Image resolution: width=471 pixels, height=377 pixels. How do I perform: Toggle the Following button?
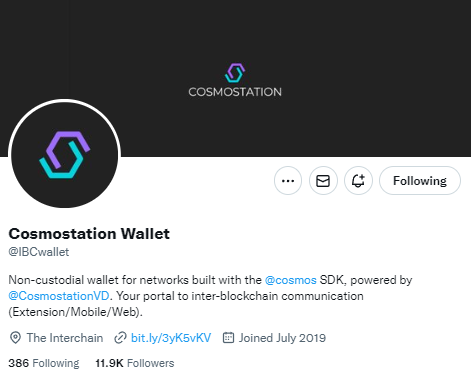[x=420, y=181]
